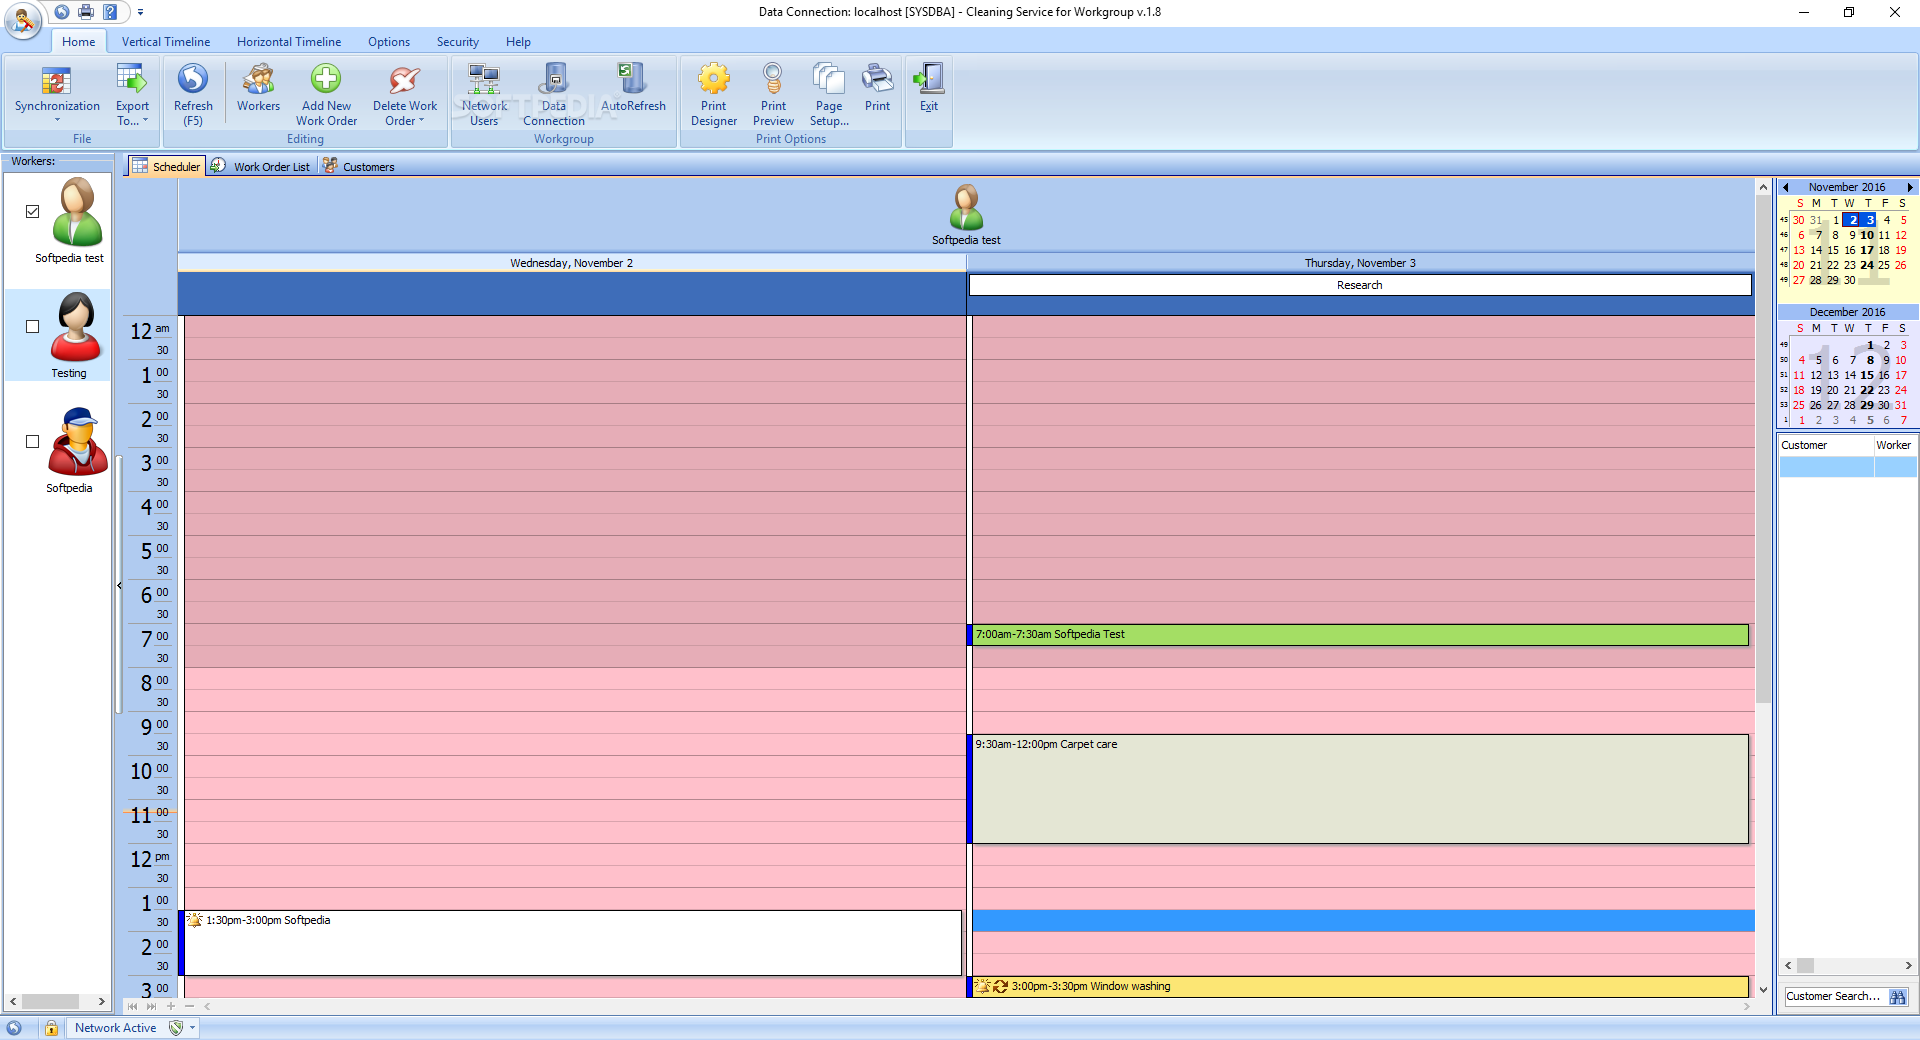1920x1040 pixels.
Task: Go to previous month in the calendar
Action: (1786, 187)
